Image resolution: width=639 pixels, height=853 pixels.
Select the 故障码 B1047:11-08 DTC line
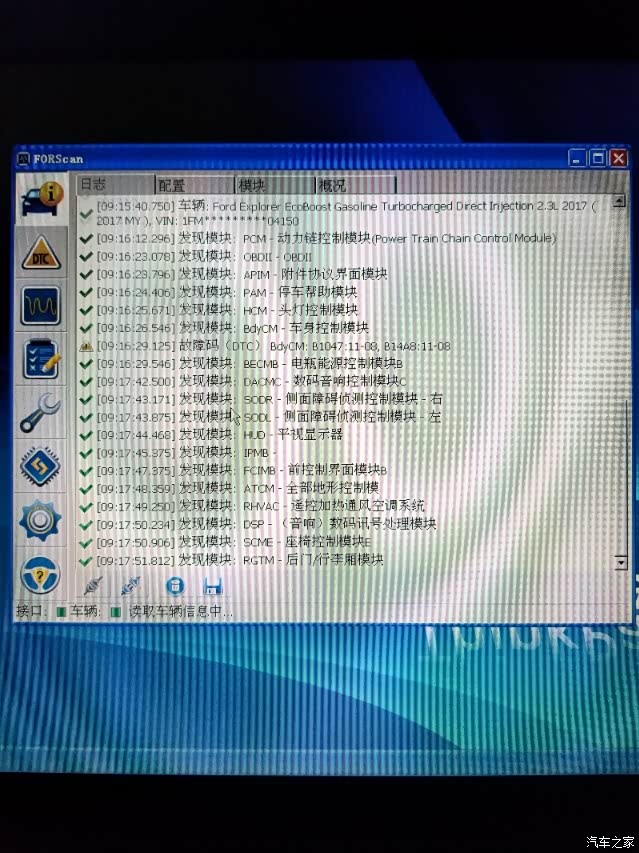[274, 346]
